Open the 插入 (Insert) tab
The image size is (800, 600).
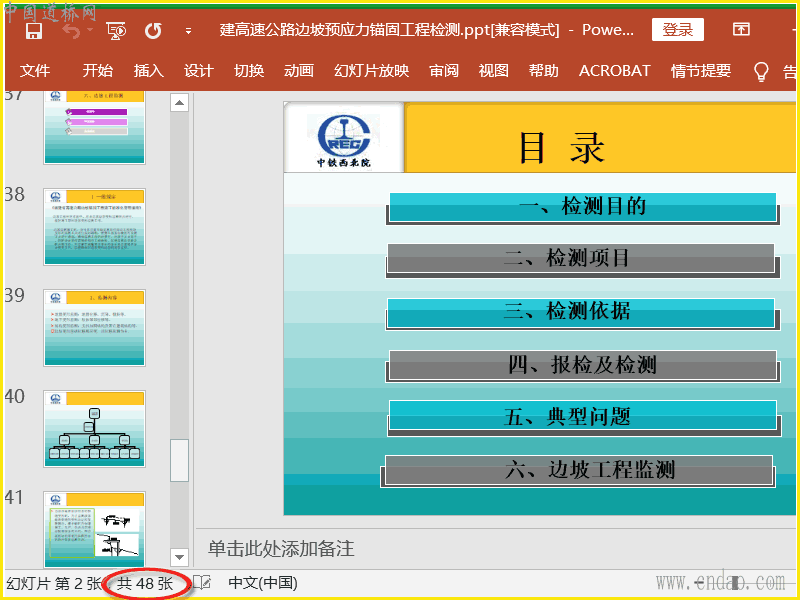[x=148, y=71]
